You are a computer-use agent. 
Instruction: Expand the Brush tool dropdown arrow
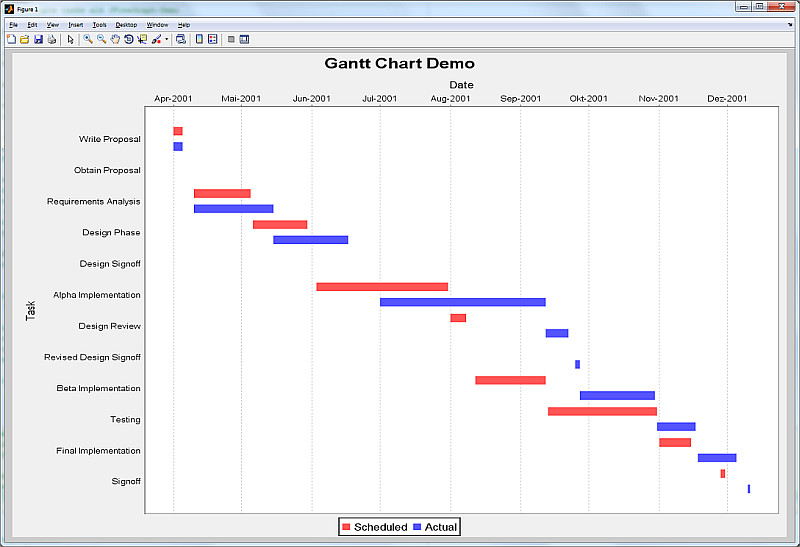166,39
